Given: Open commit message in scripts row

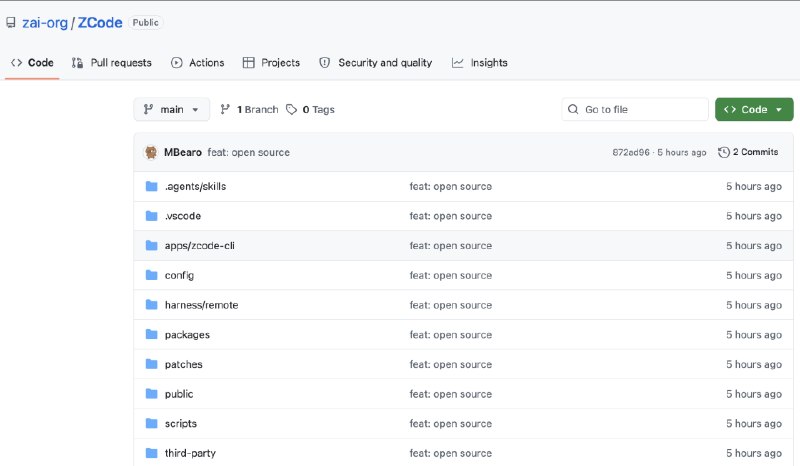Looking at the screenshot, I should point(451,423).
